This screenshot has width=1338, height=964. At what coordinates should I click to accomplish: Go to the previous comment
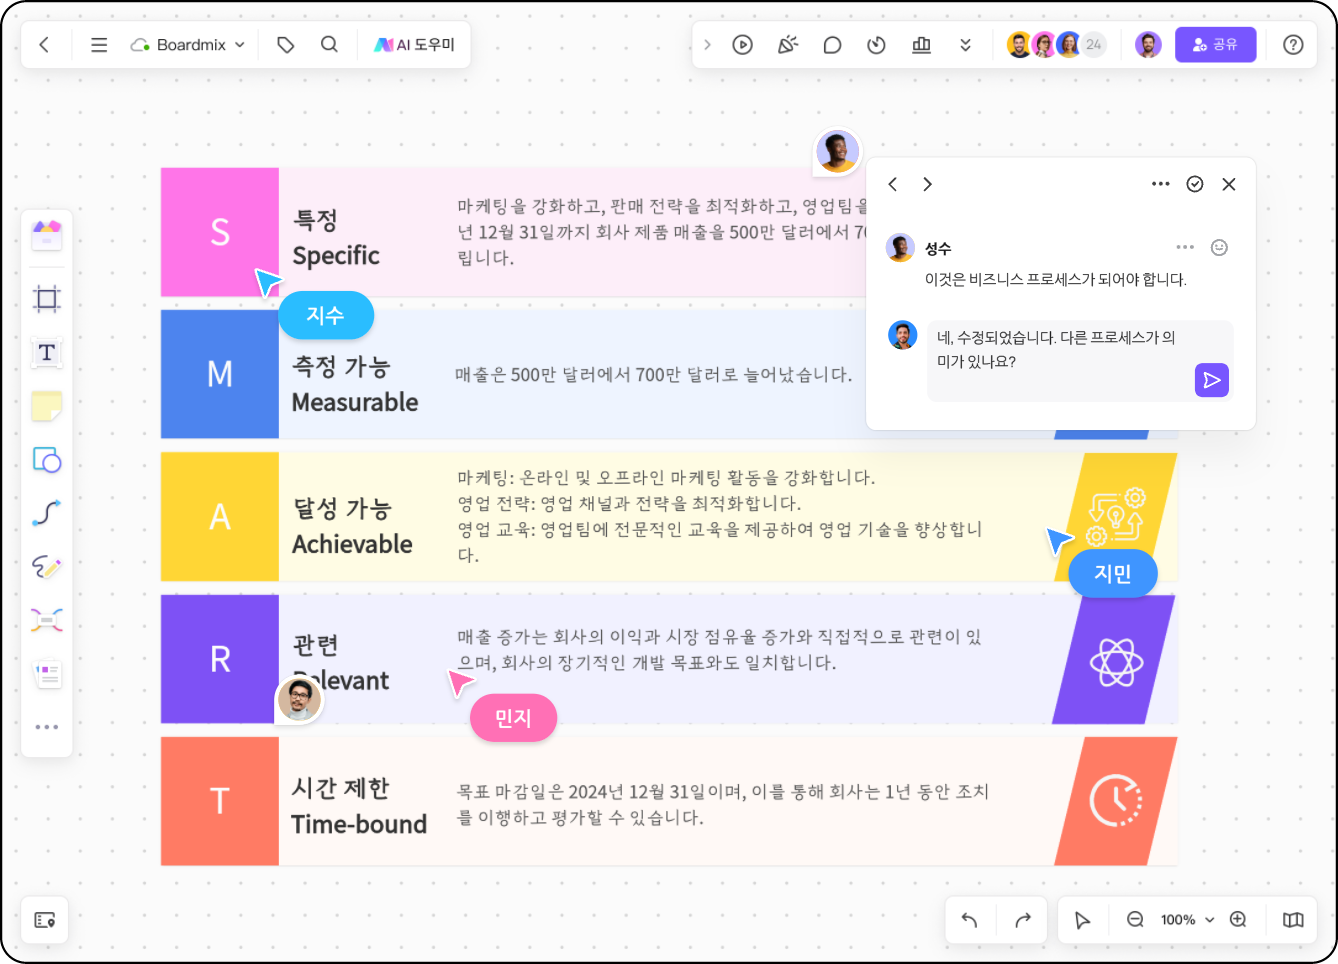click(893, 184)
